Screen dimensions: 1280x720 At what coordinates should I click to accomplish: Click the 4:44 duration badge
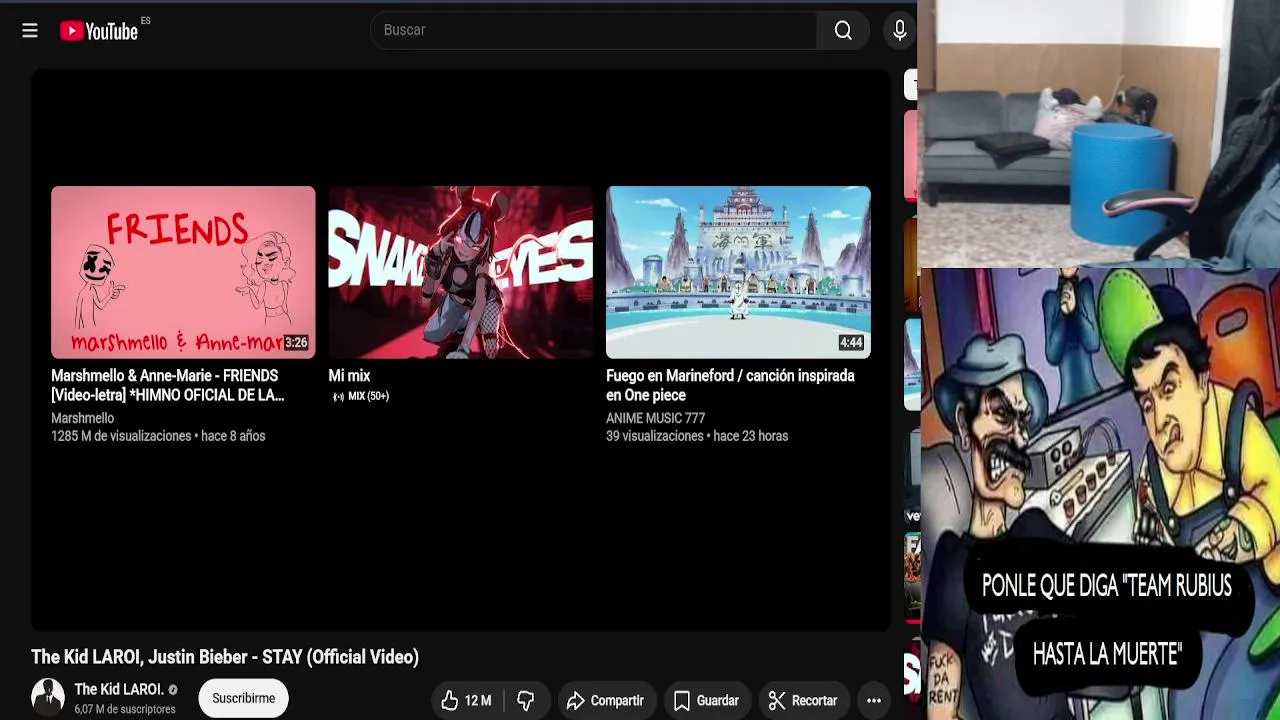851,343
